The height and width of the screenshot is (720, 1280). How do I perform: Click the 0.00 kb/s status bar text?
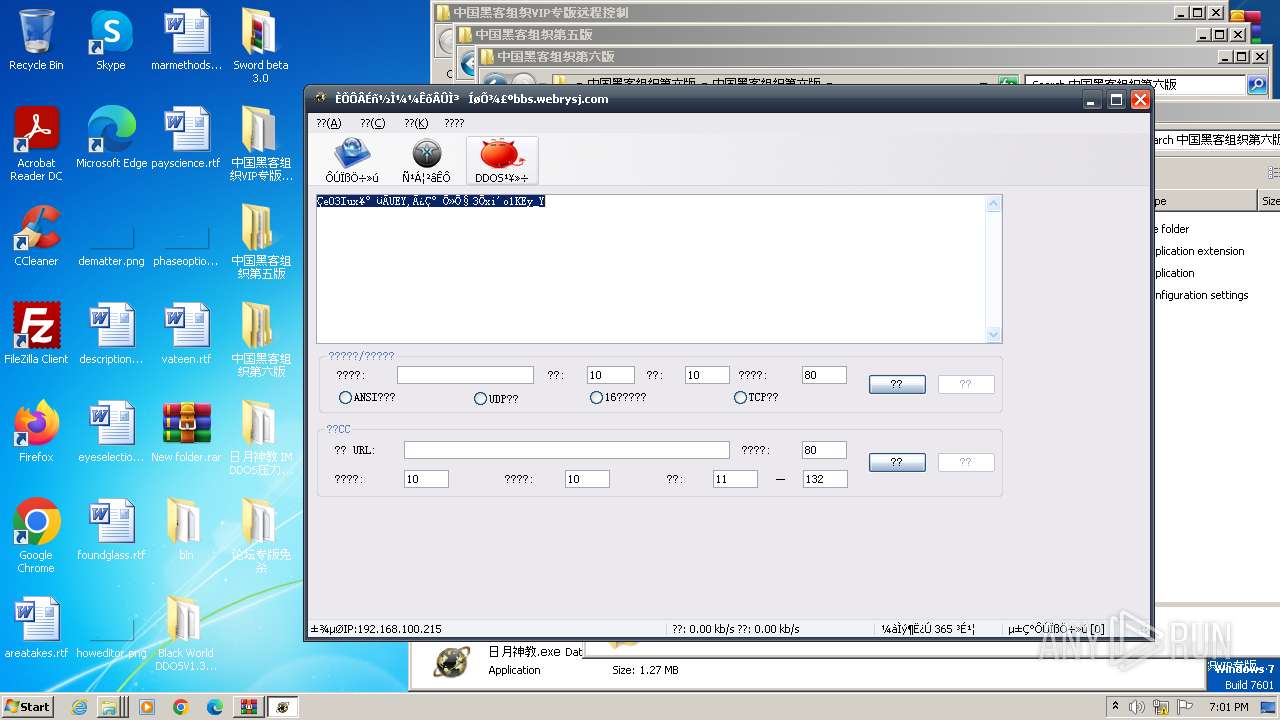coord(735,629)
